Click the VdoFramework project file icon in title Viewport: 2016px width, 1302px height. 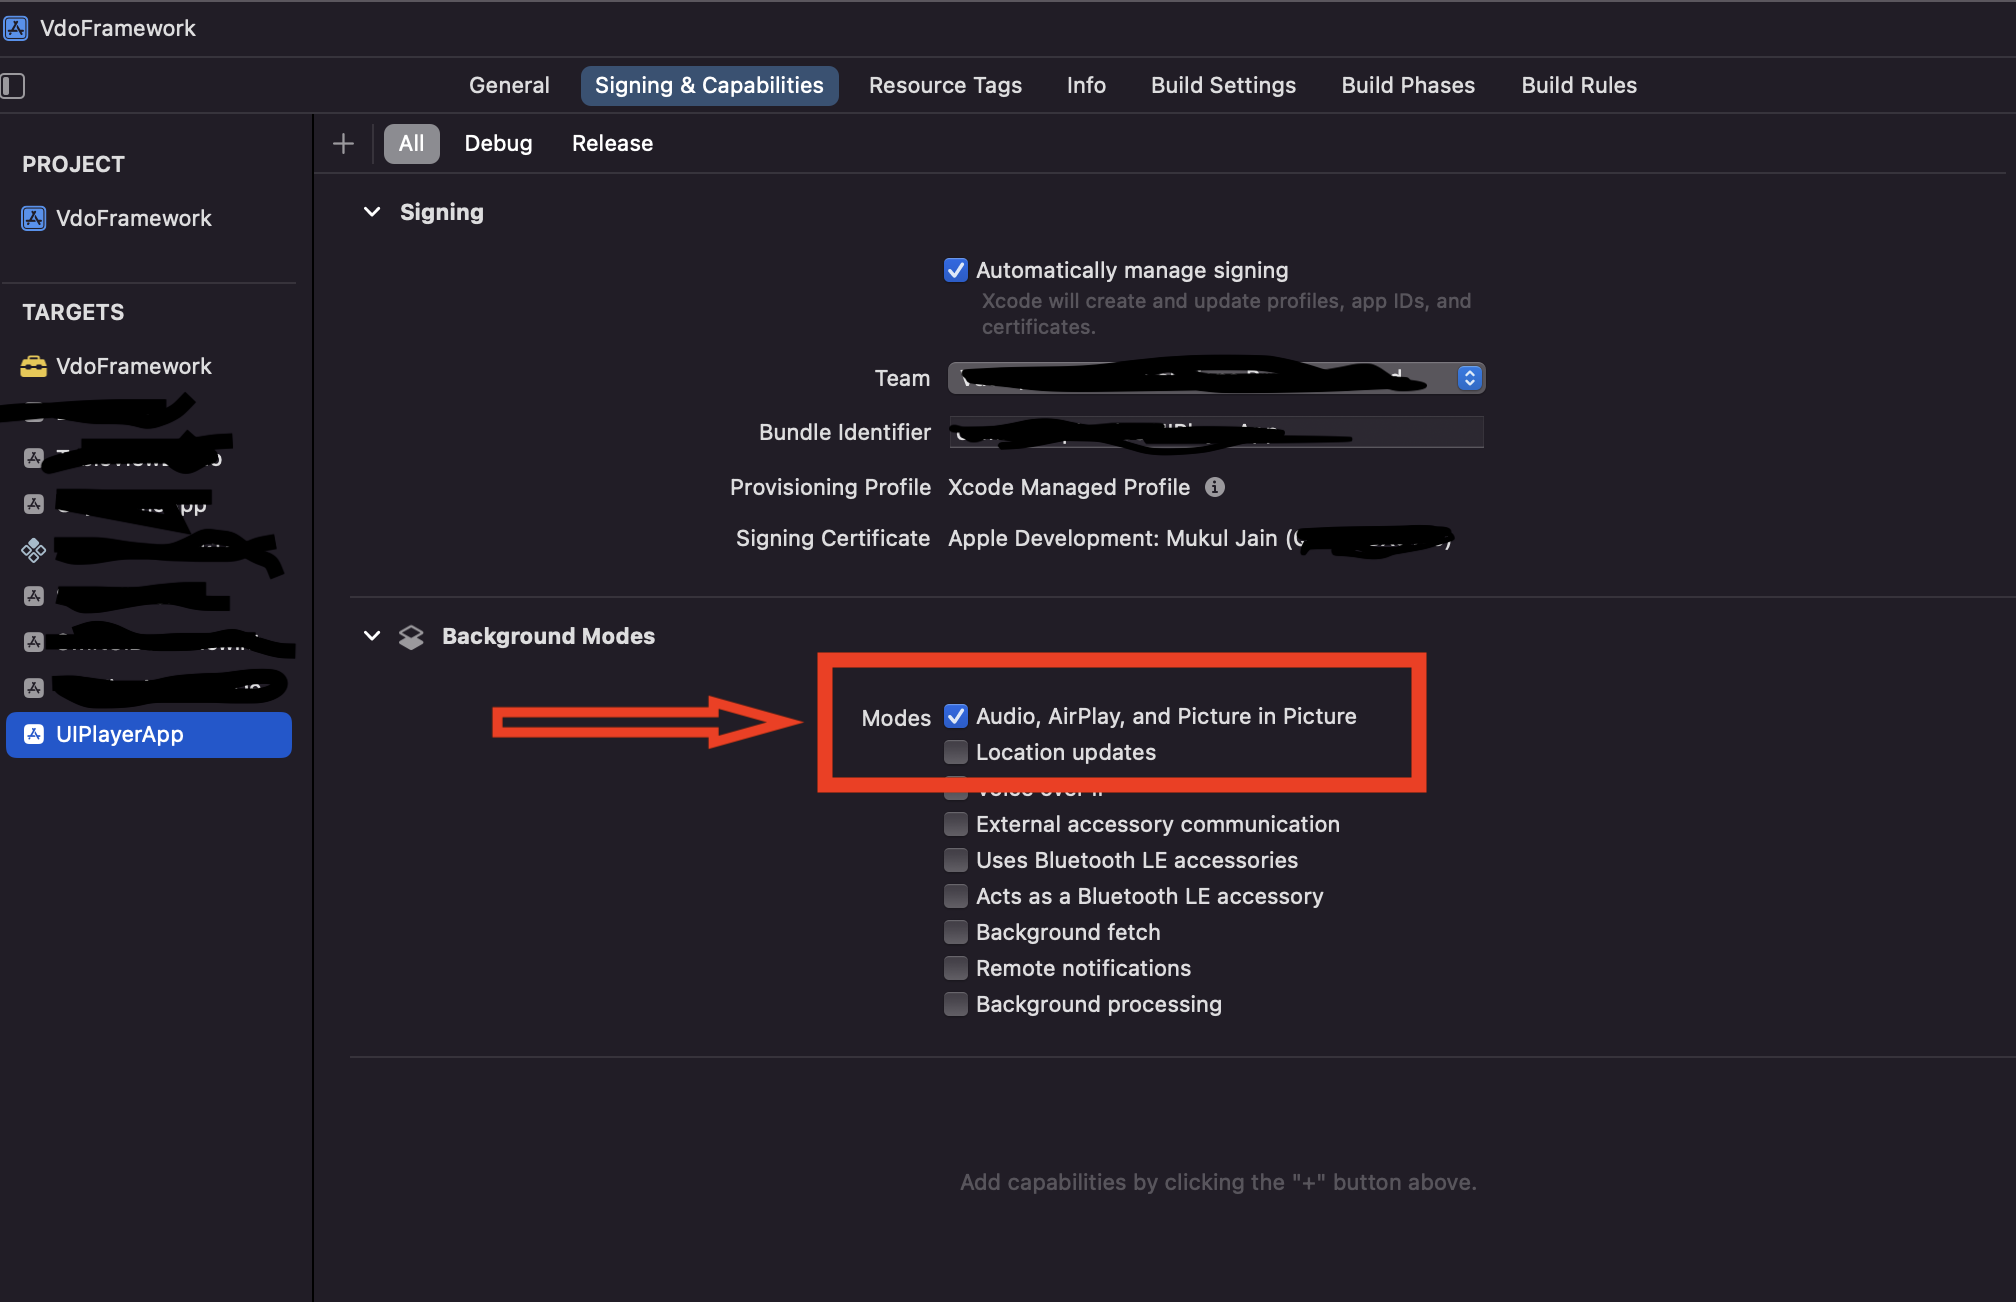coord(15,28)
